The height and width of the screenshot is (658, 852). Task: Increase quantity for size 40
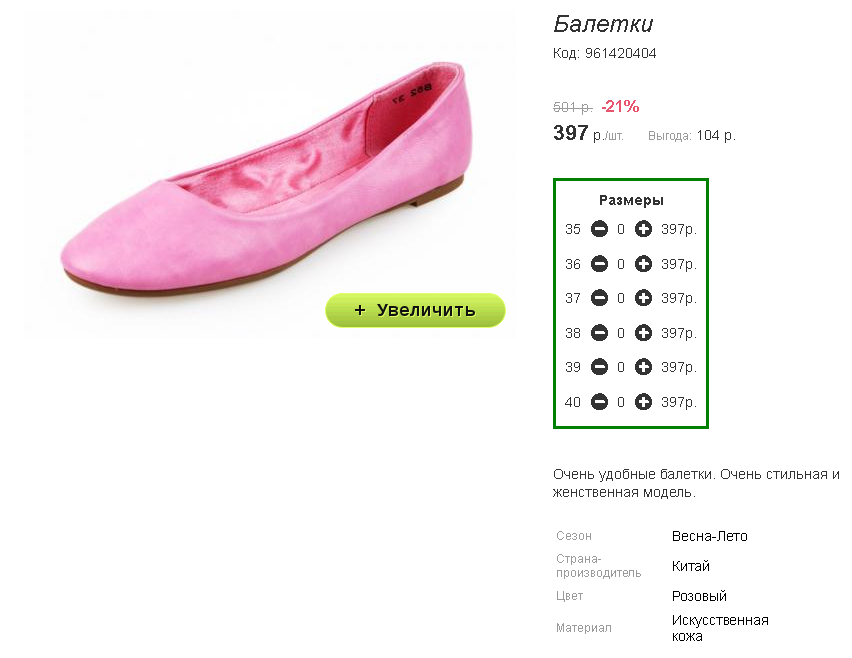click(x=643, y=402)
